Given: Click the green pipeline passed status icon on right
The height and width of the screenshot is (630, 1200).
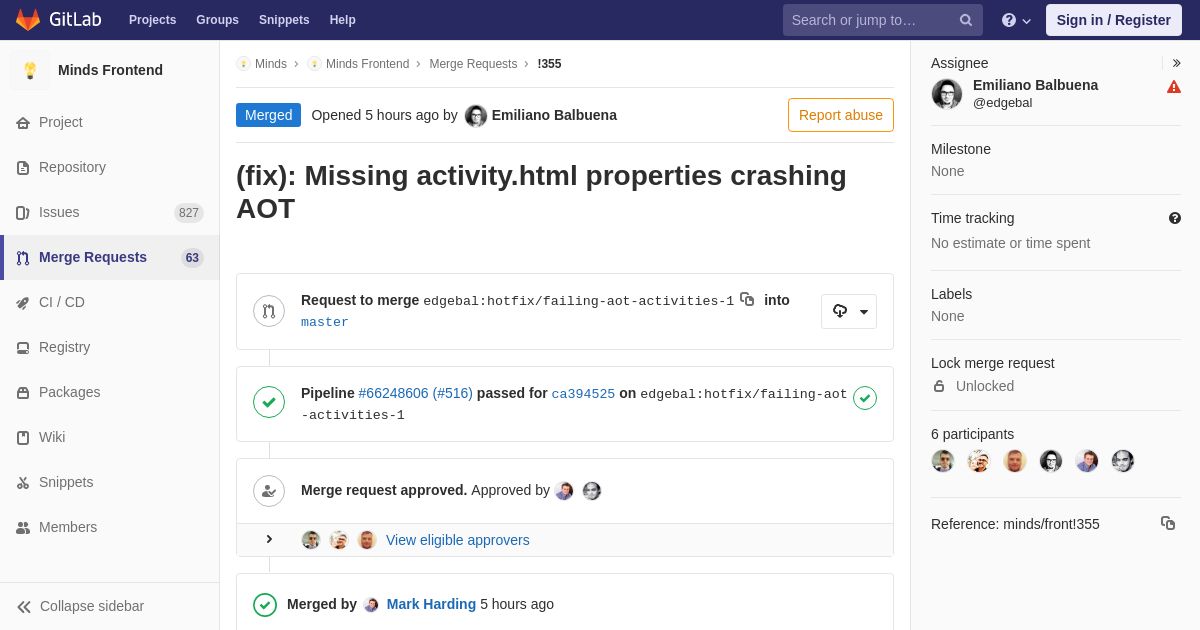Looking at the screenshot, I should point(865,398).
